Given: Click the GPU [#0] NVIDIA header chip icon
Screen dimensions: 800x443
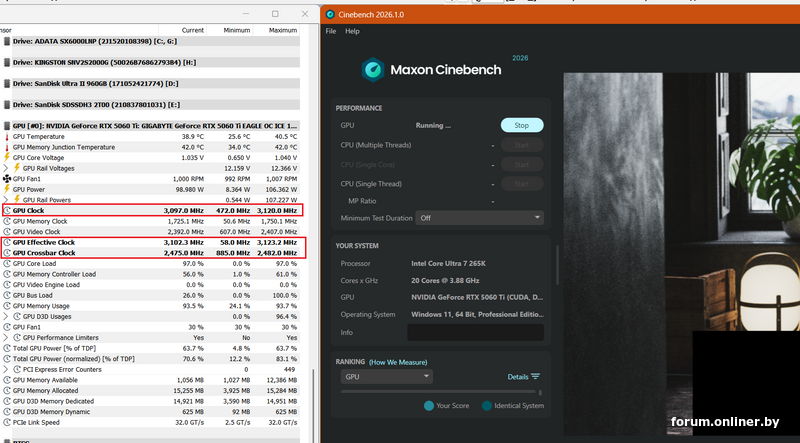Looking at the screenshot, I should [7, 126].
